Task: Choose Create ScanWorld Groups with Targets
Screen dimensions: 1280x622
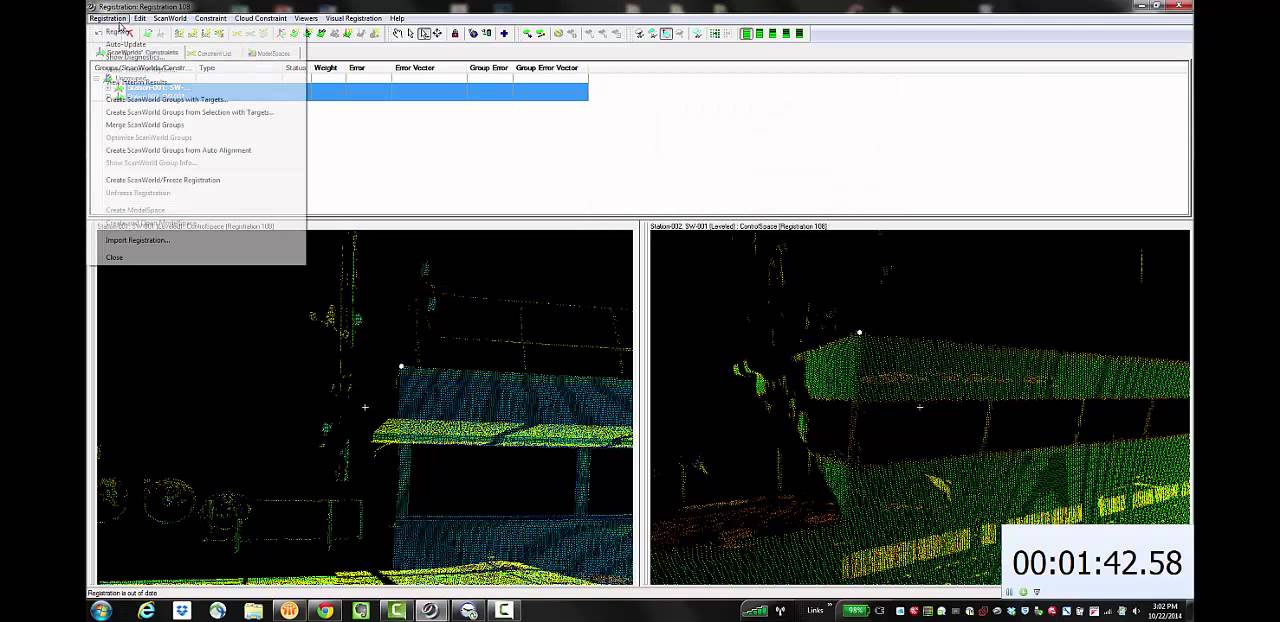Action: [166, 99]
